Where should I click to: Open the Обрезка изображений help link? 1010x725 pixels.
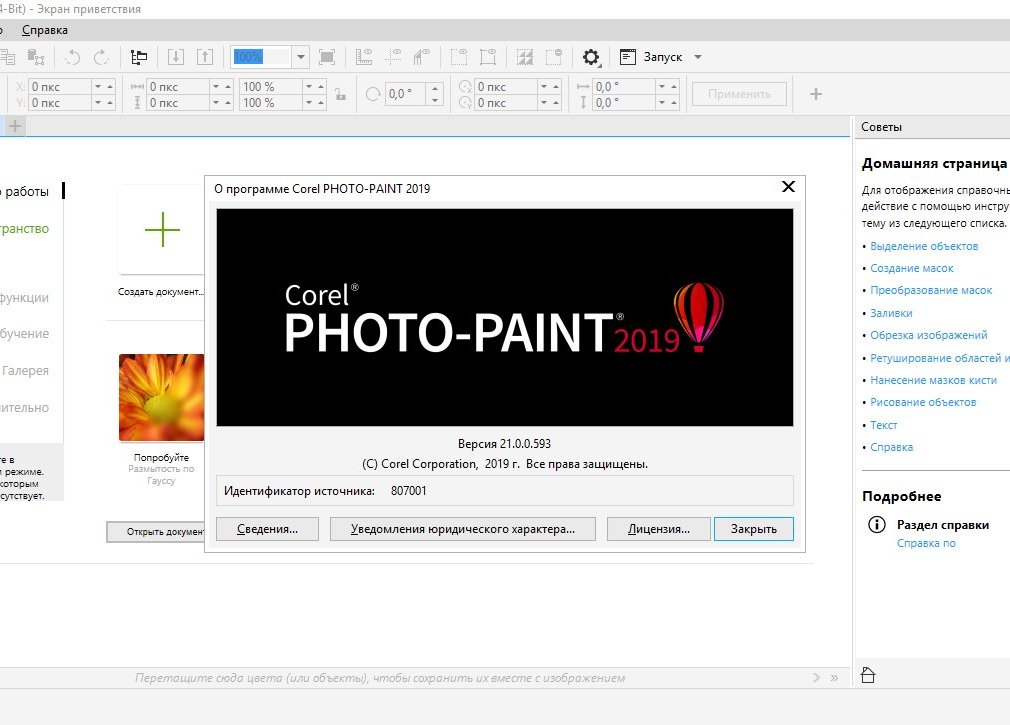click(928, 335)
